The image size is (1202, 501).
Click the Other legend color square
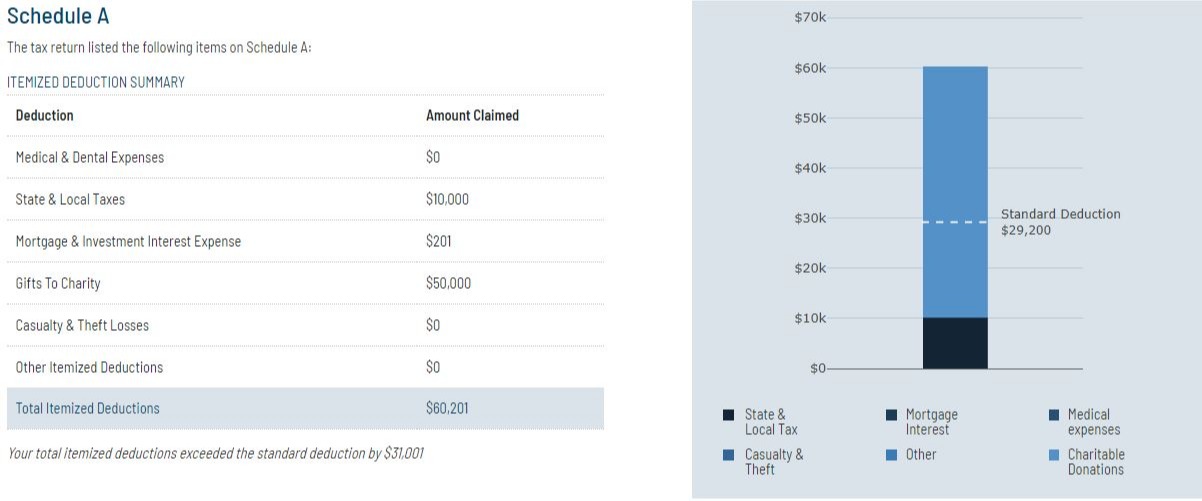pos(891,455)
